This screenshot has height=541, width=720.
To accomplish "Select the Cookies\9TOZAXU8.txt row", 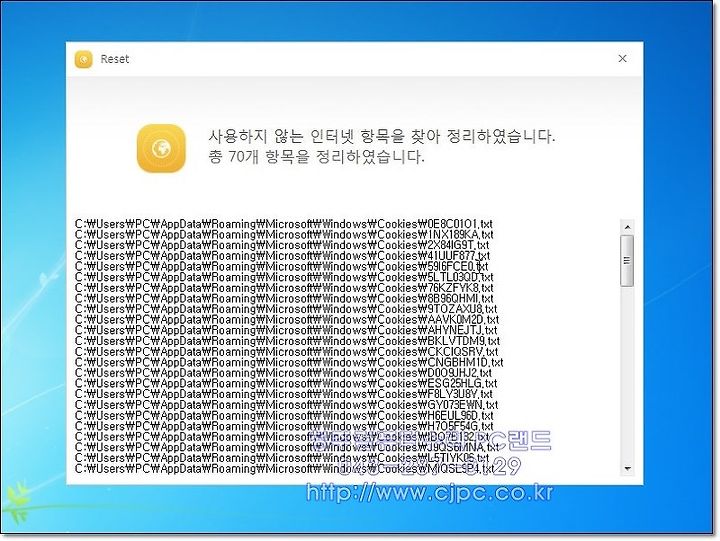I will point(286,309).
